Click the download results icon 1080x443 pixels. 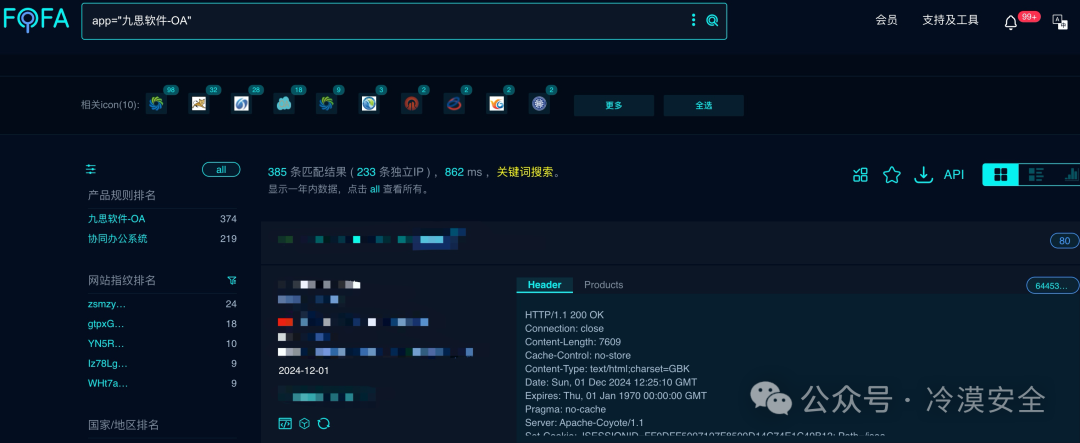(923, 175)
